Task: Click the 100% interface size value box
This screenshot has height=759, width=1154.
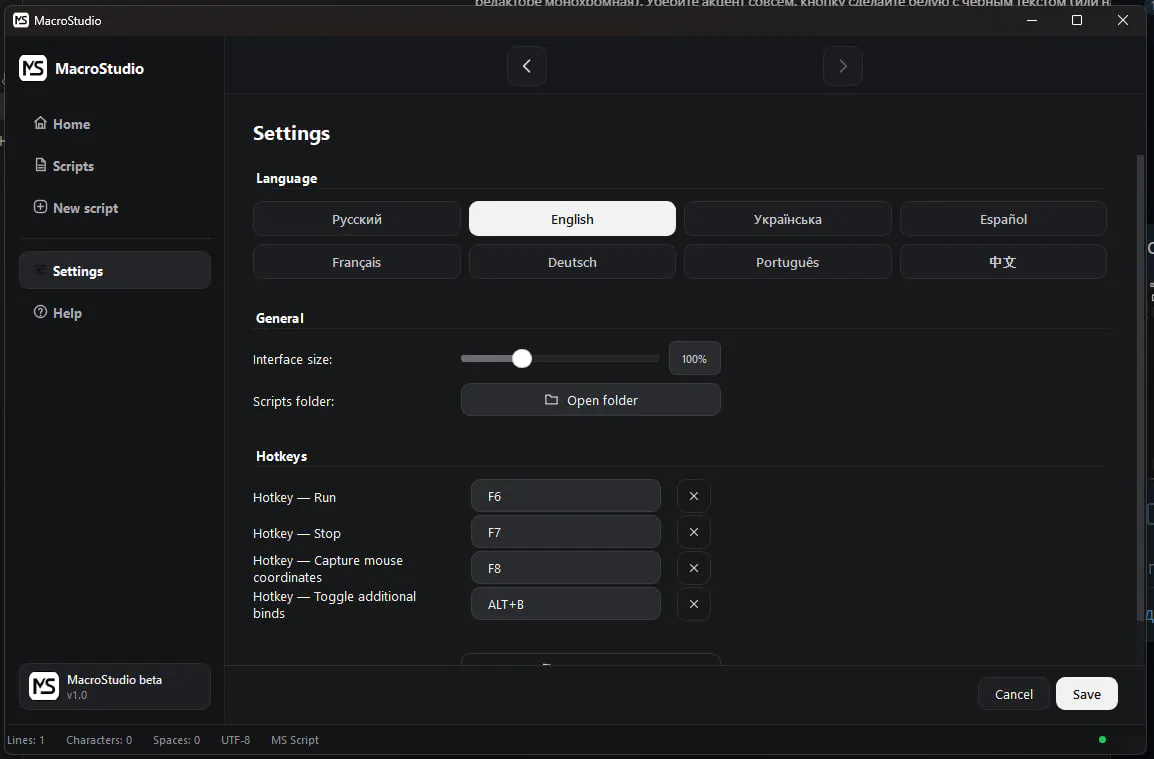Action: click(x=694, y=359)
